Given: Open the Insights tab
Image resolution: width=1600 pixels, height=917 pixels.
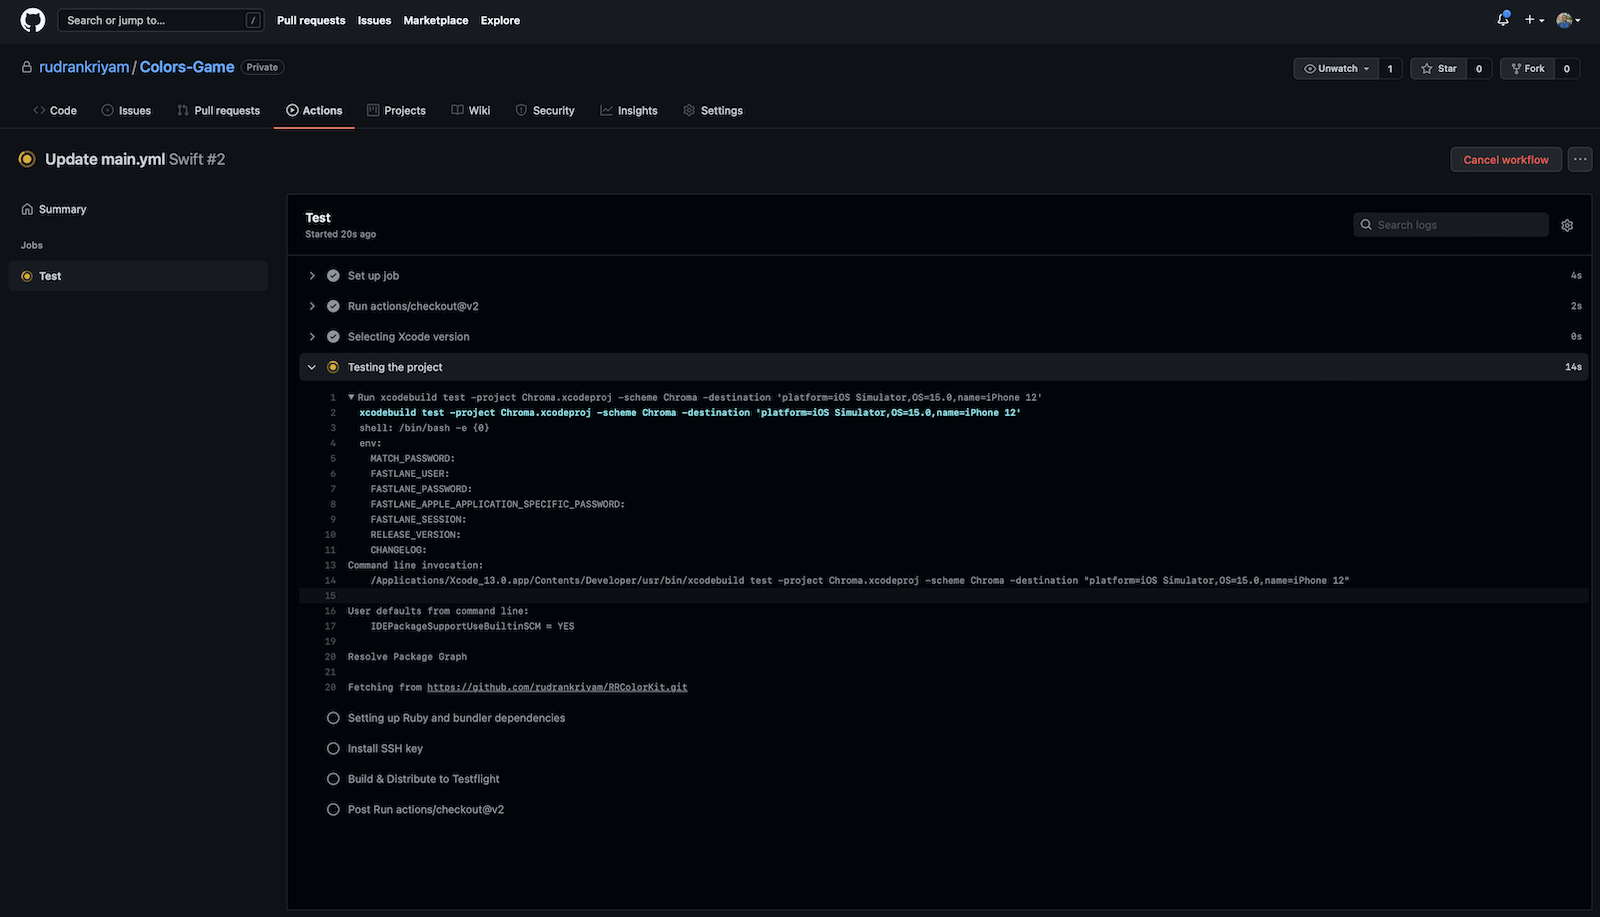Looking at the screenshot, I should click(x=629, y=110).
